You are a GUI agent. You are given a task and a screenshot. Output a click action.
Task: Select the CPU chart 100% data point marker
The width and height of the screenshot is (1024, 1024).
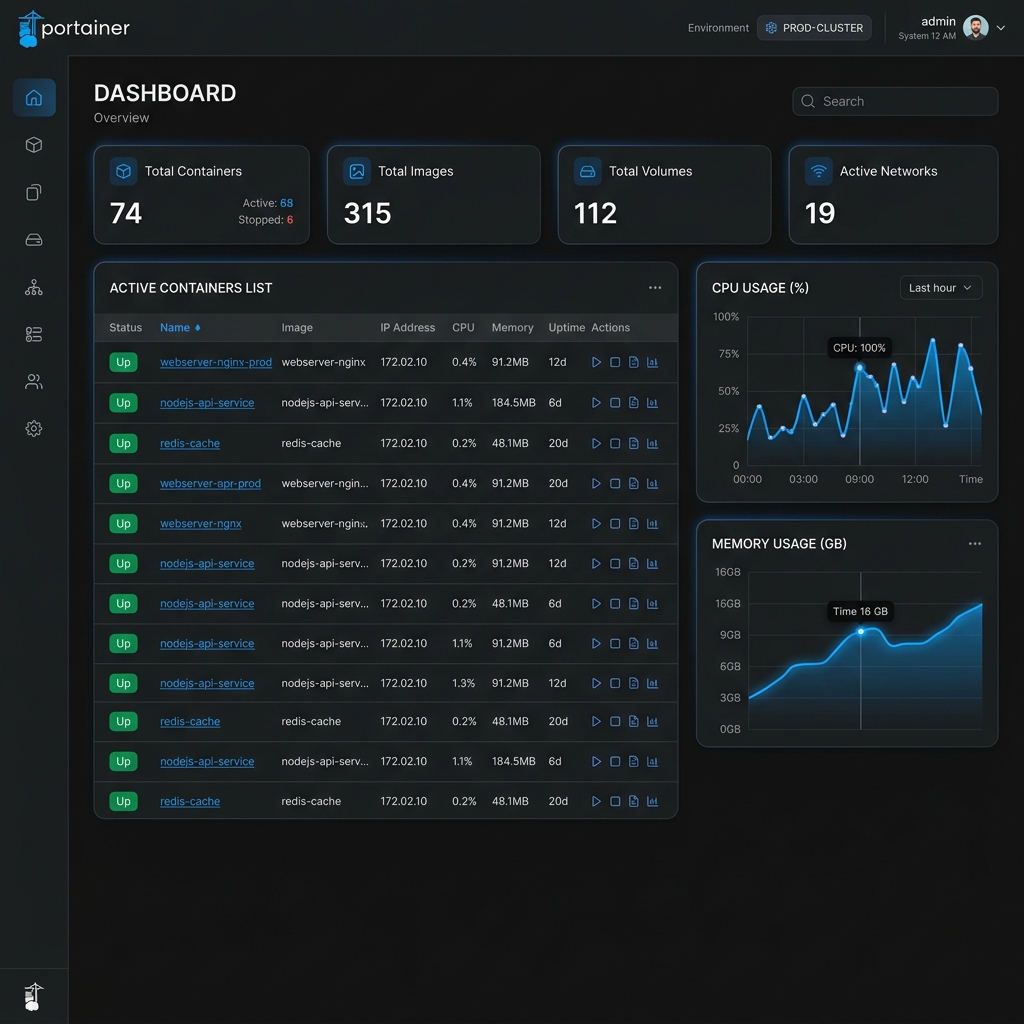(859, 368)
